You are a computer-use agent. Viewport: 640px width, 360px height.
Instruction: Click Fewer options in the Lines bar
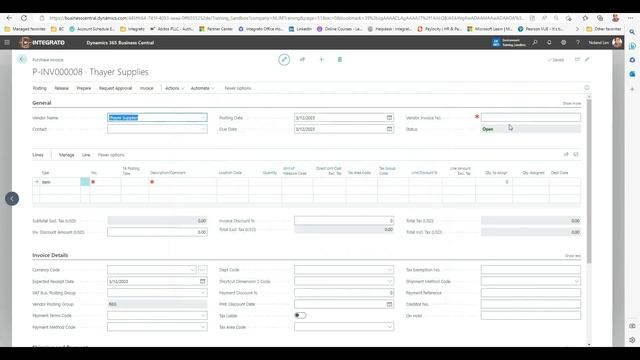[111, 155]
